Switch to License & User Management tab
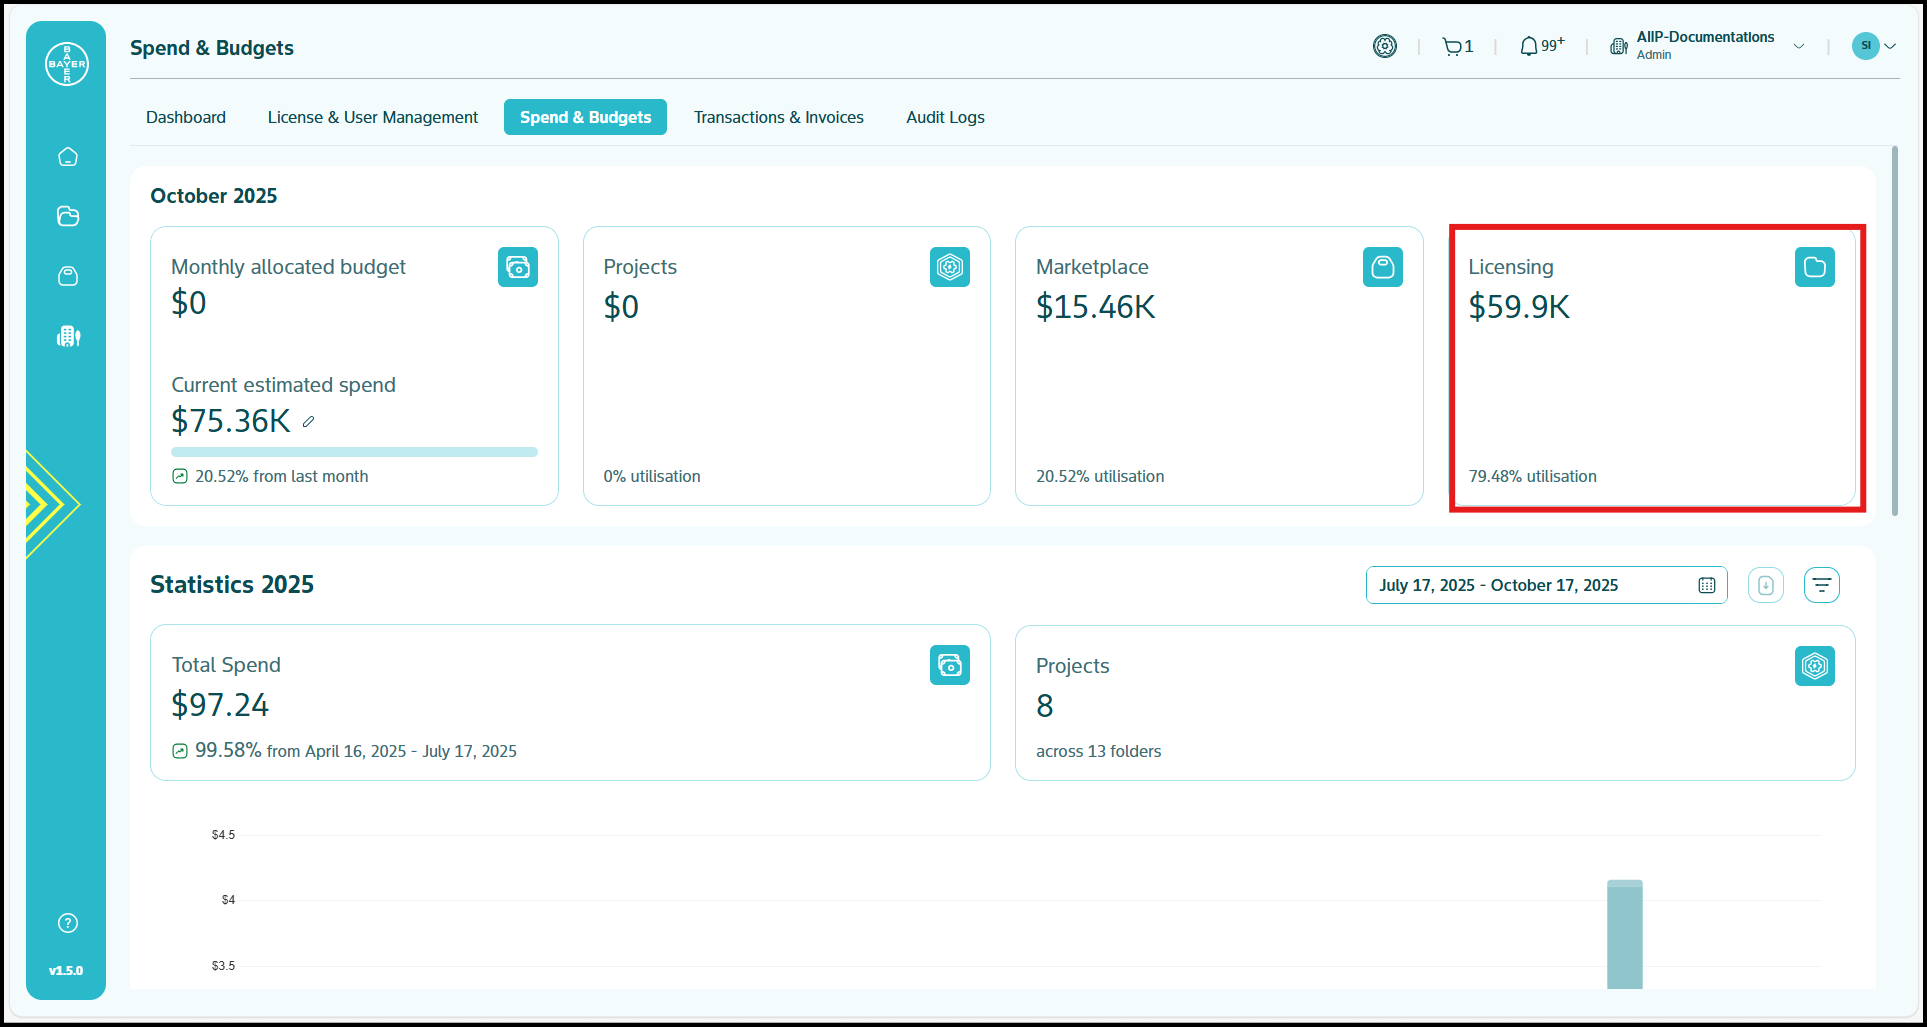Image resolution: width=1927 pixels, height=1027 pixels. tap(373, 117)
